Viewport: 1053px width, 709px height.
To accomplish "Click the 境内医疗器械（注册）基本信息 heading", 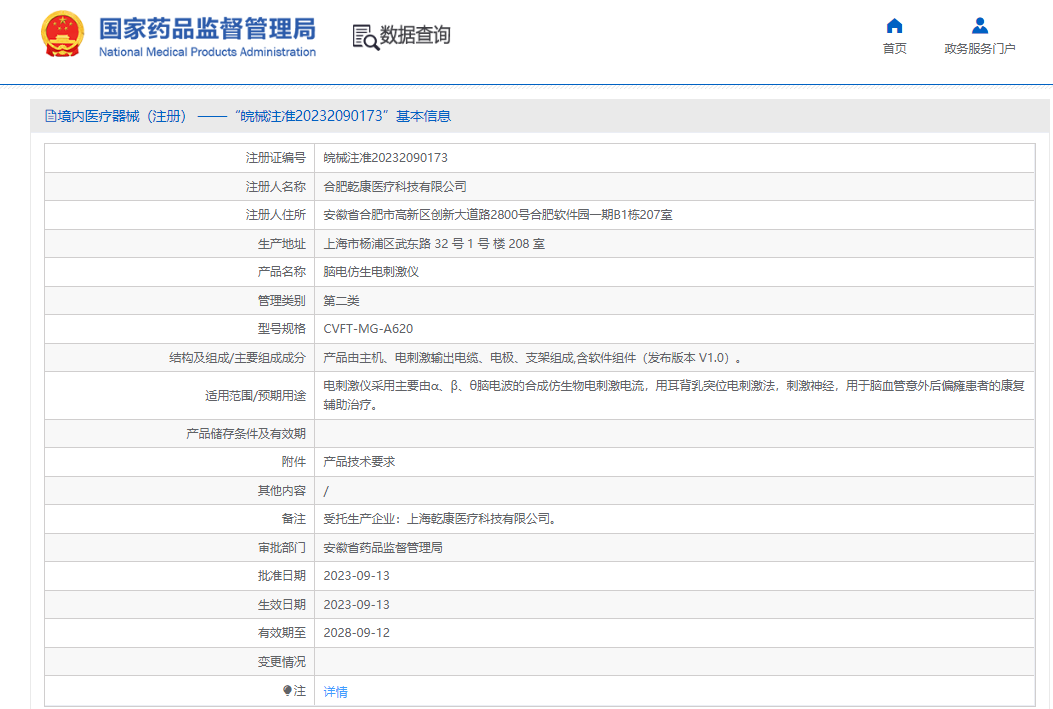I will (248, 116).
